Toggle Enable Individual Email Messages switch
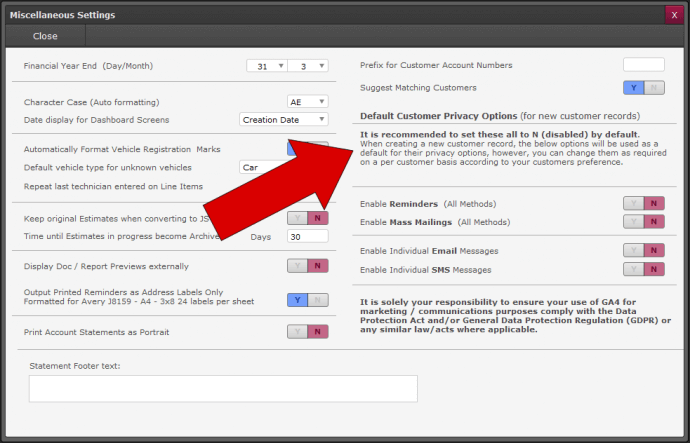This screenshot has height=443, width=690. tap(643, 250)
